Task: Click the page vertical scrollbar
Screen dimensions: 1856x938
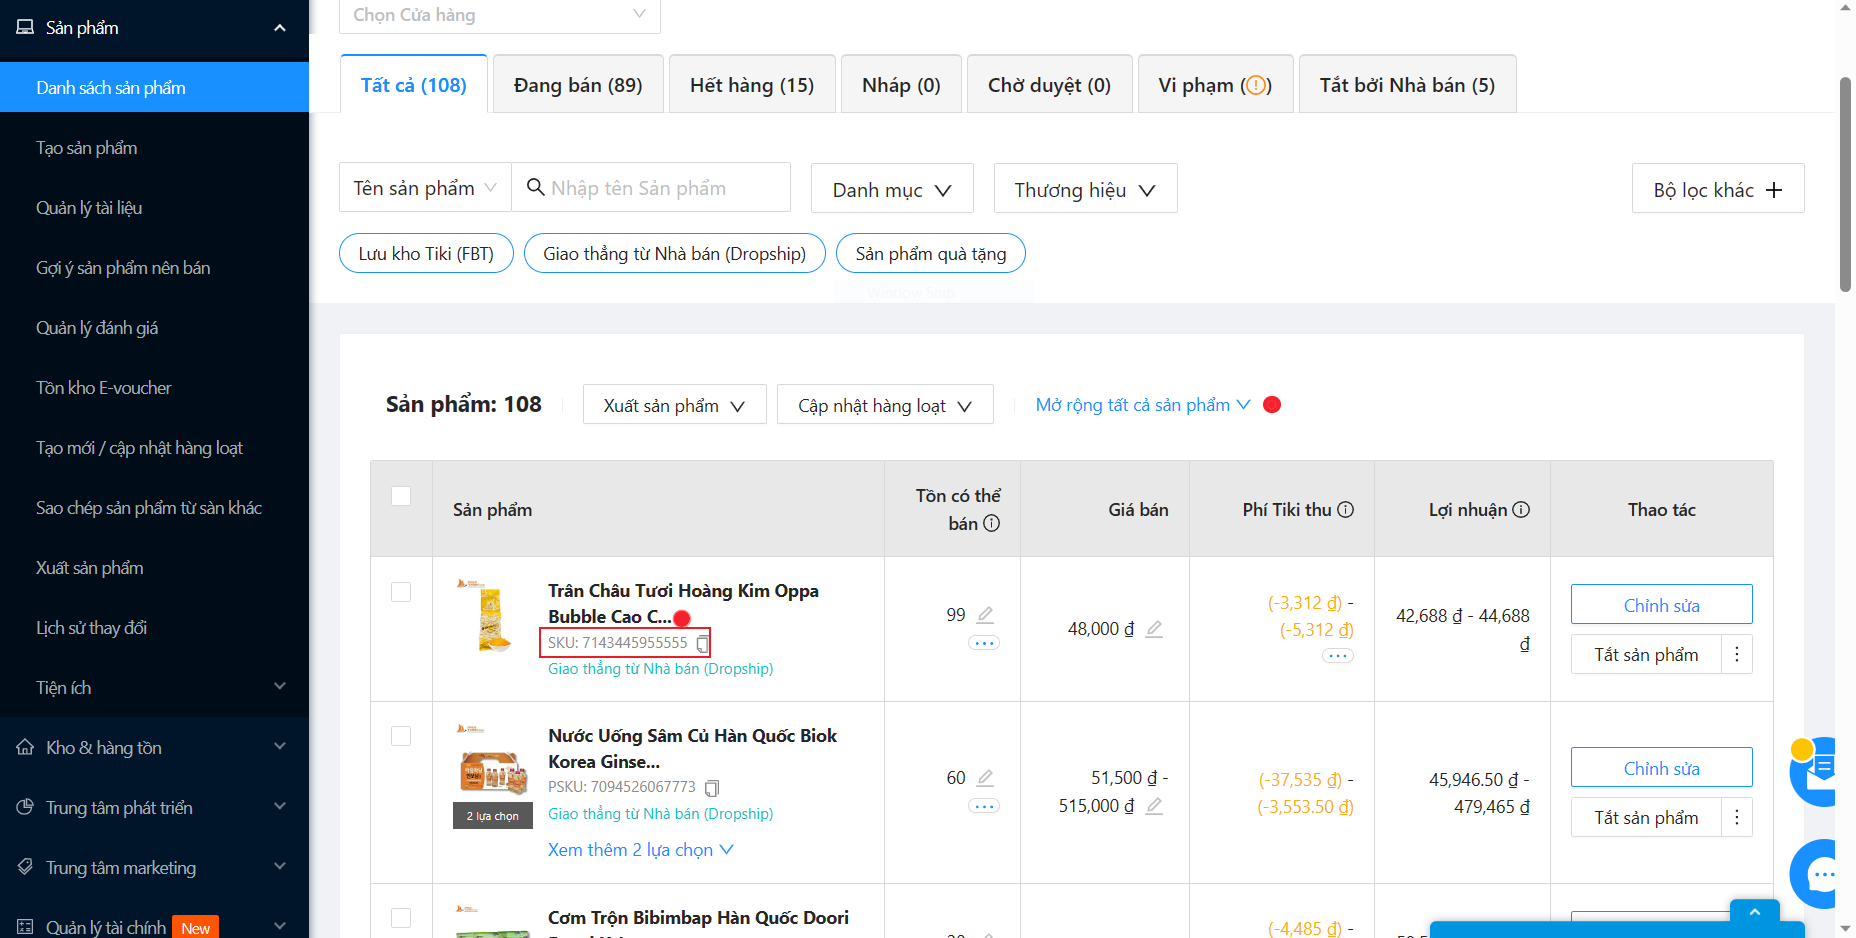Action: click(x=1845, y=185)
